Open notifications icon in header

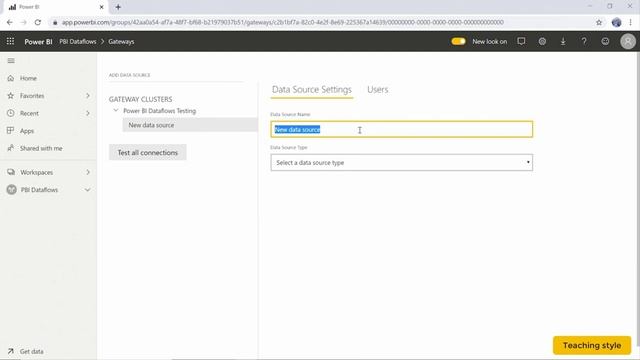tap(521, 41)
